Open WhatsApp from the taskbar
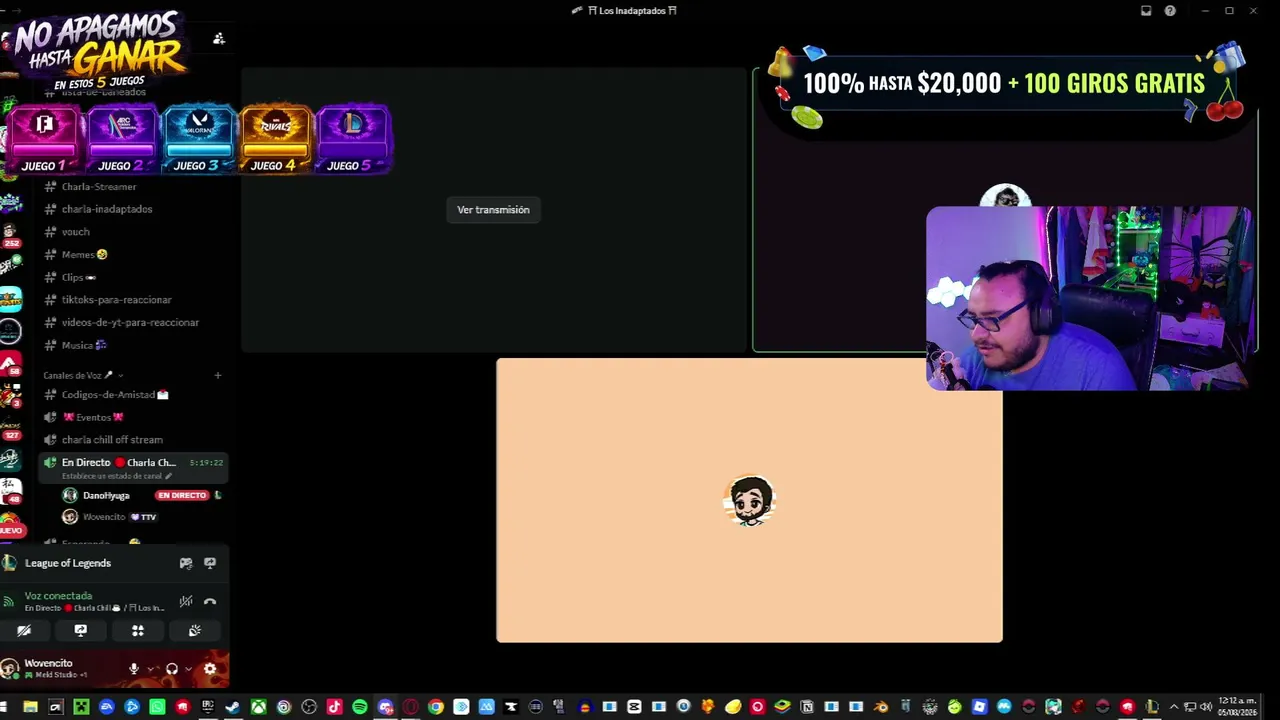 157,707
